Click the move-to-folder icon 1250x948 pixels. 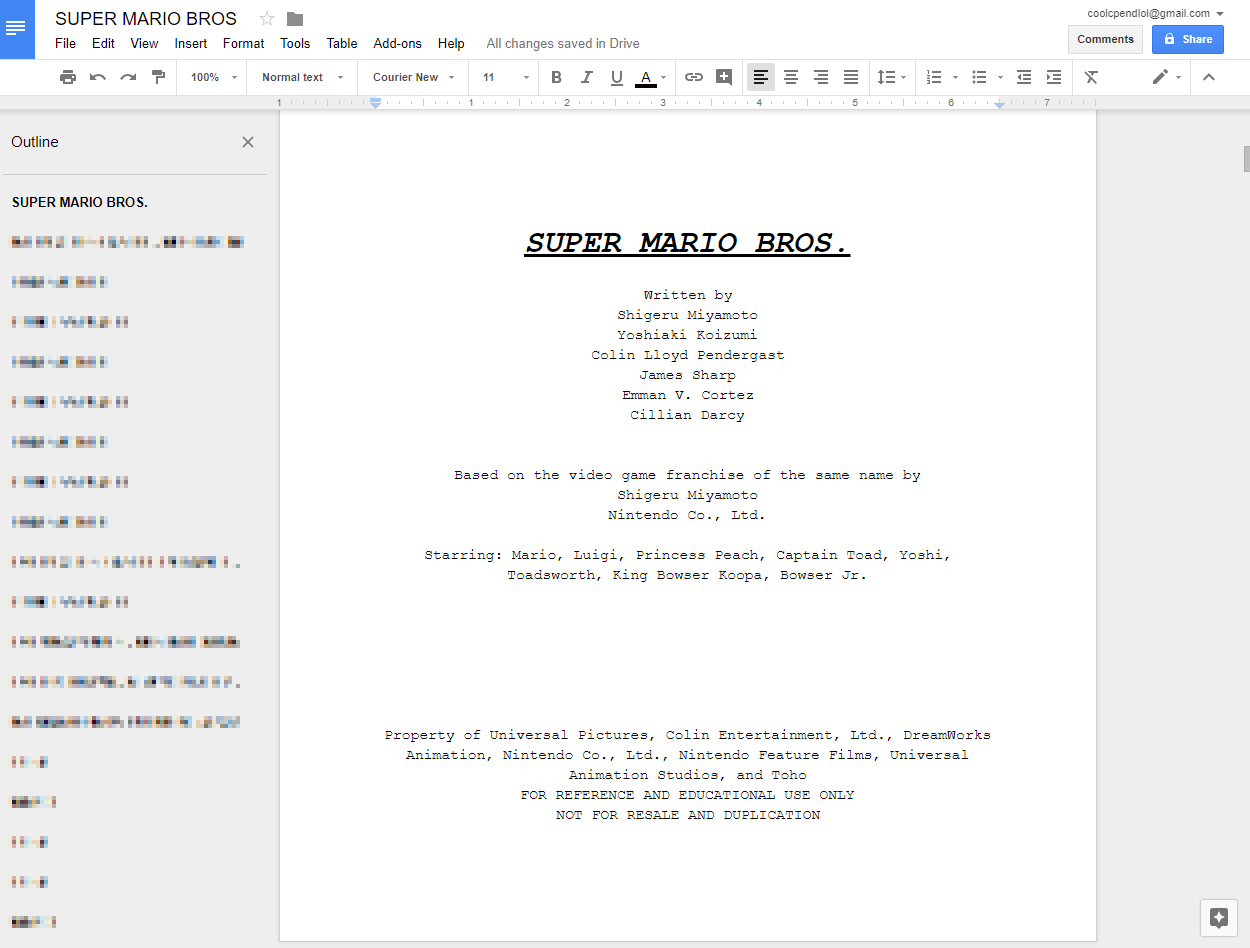[295, 19]
